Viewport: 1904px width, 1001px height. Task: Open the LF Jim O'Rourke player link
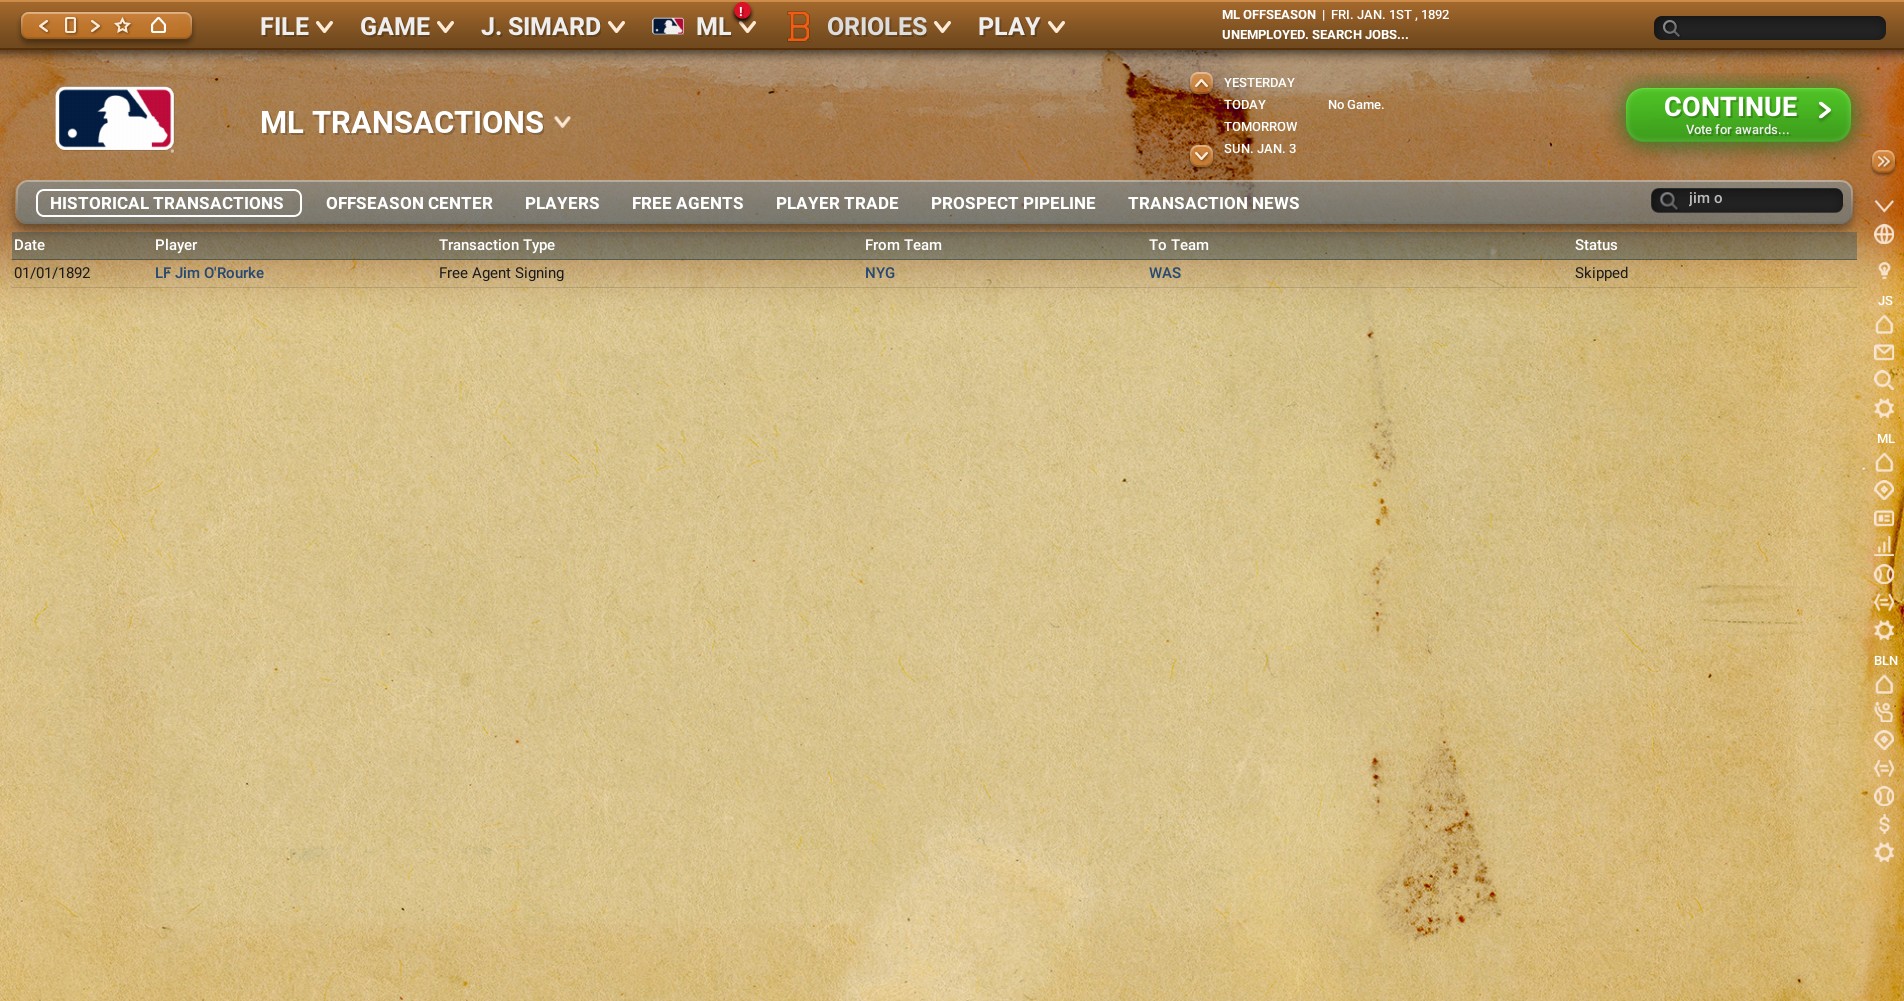pyautogui.click(x=209, y=273)
